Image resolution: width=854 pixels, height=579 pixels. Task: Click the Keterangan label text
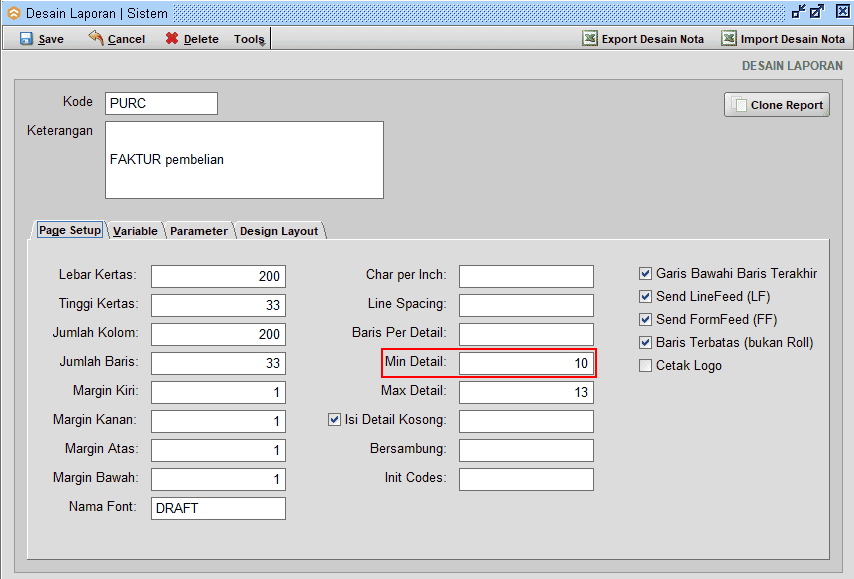click(60, 131)
